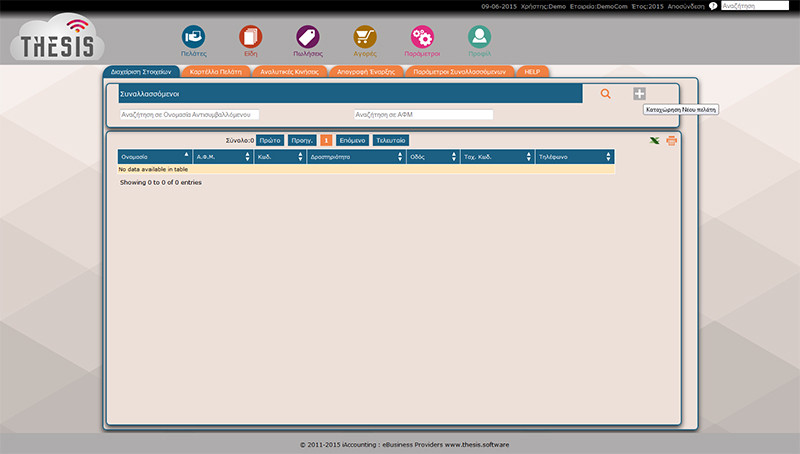Click the plus icon to add new customer
Screen dimensions: 800x454
[x=639, y=94]
